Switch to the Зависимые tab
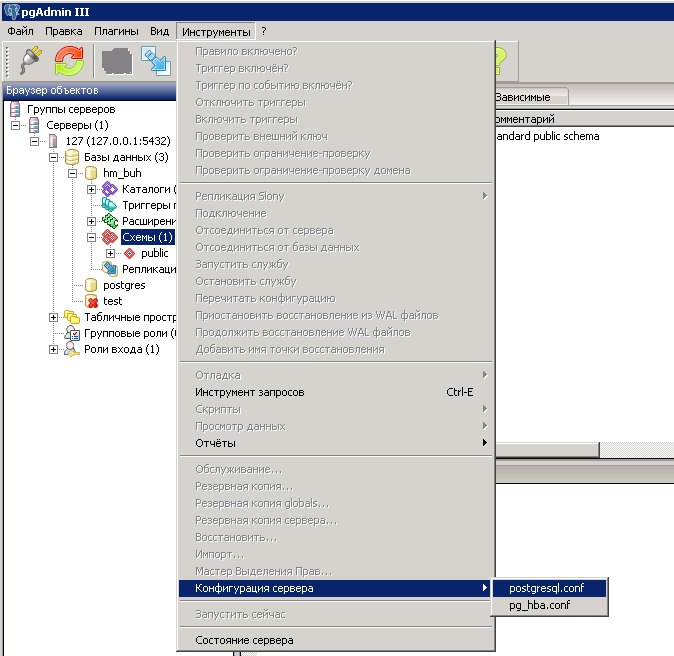 coord(532,97)
